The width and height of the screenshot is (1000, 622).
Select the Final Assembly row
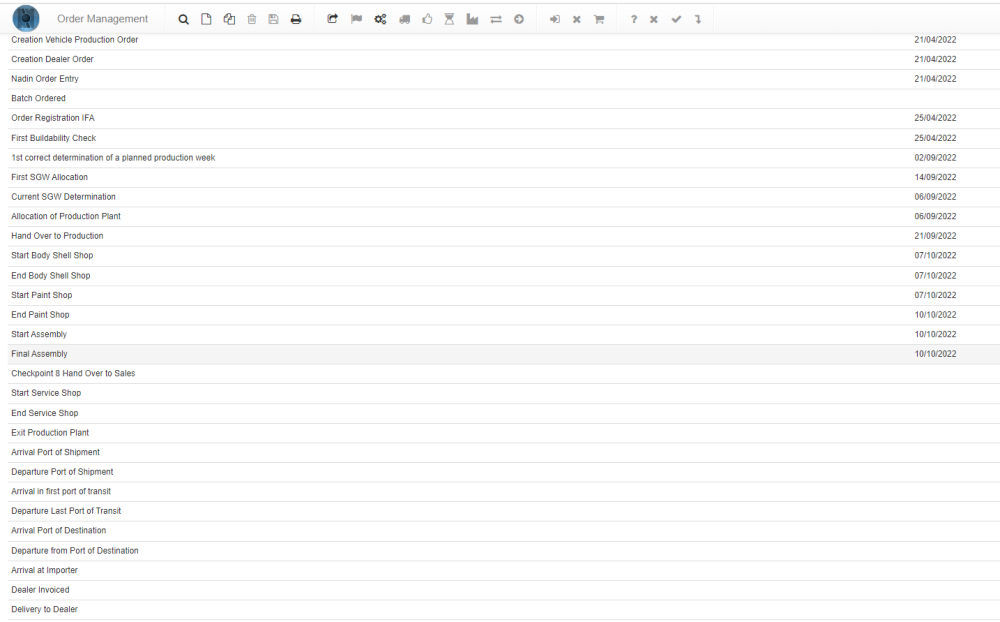504,354
